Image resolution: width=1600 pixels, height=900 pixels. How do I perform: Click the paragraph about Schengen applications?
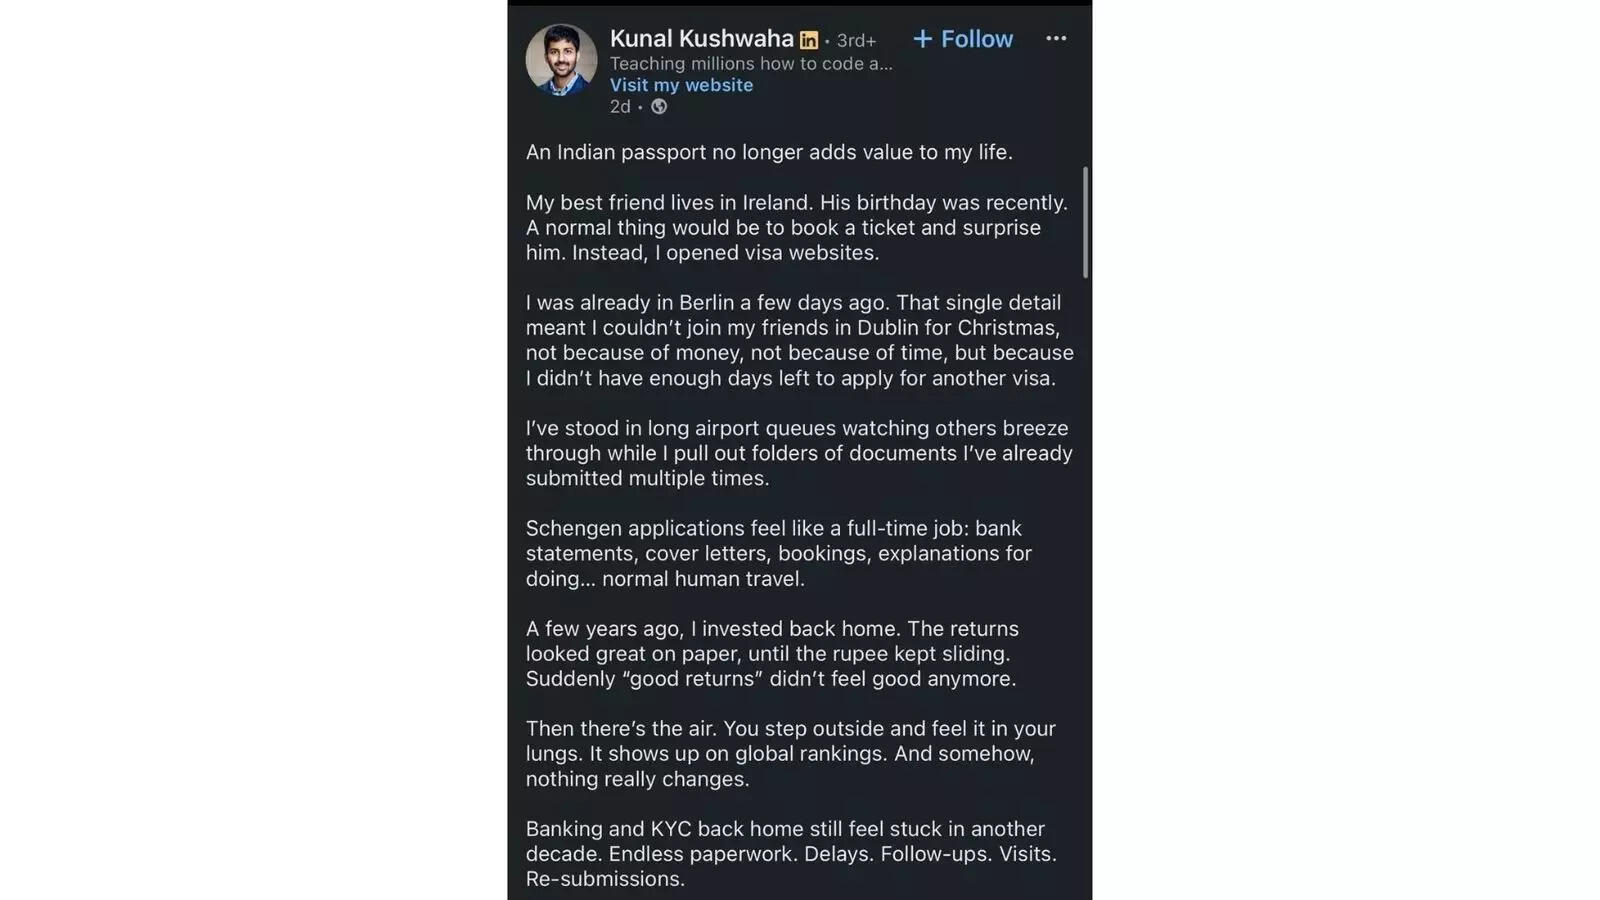pyautogui.click(x=778, y=553)
